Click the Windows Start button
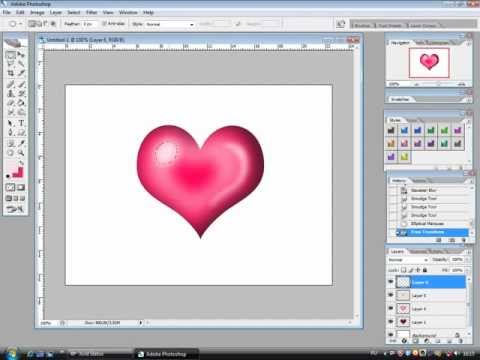 (12, 353)
